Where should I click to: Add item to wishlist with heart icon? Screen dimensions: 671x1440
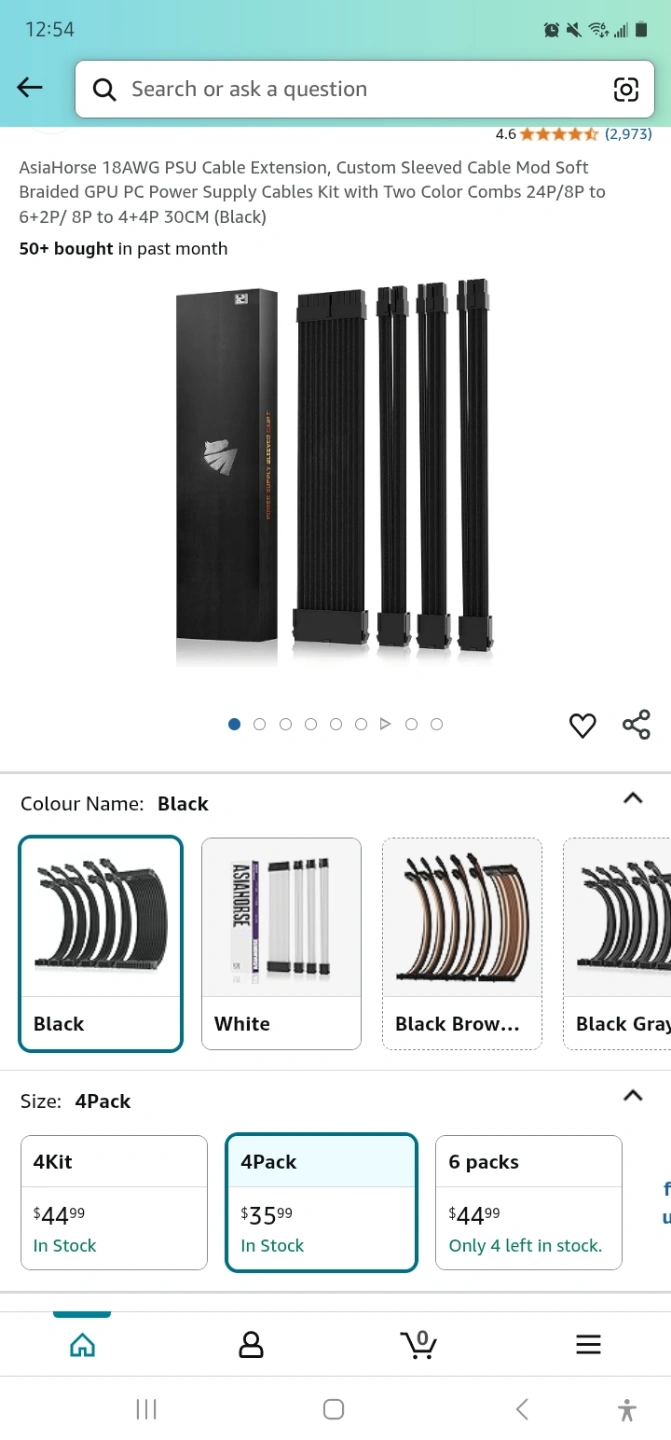pos(582,725)
